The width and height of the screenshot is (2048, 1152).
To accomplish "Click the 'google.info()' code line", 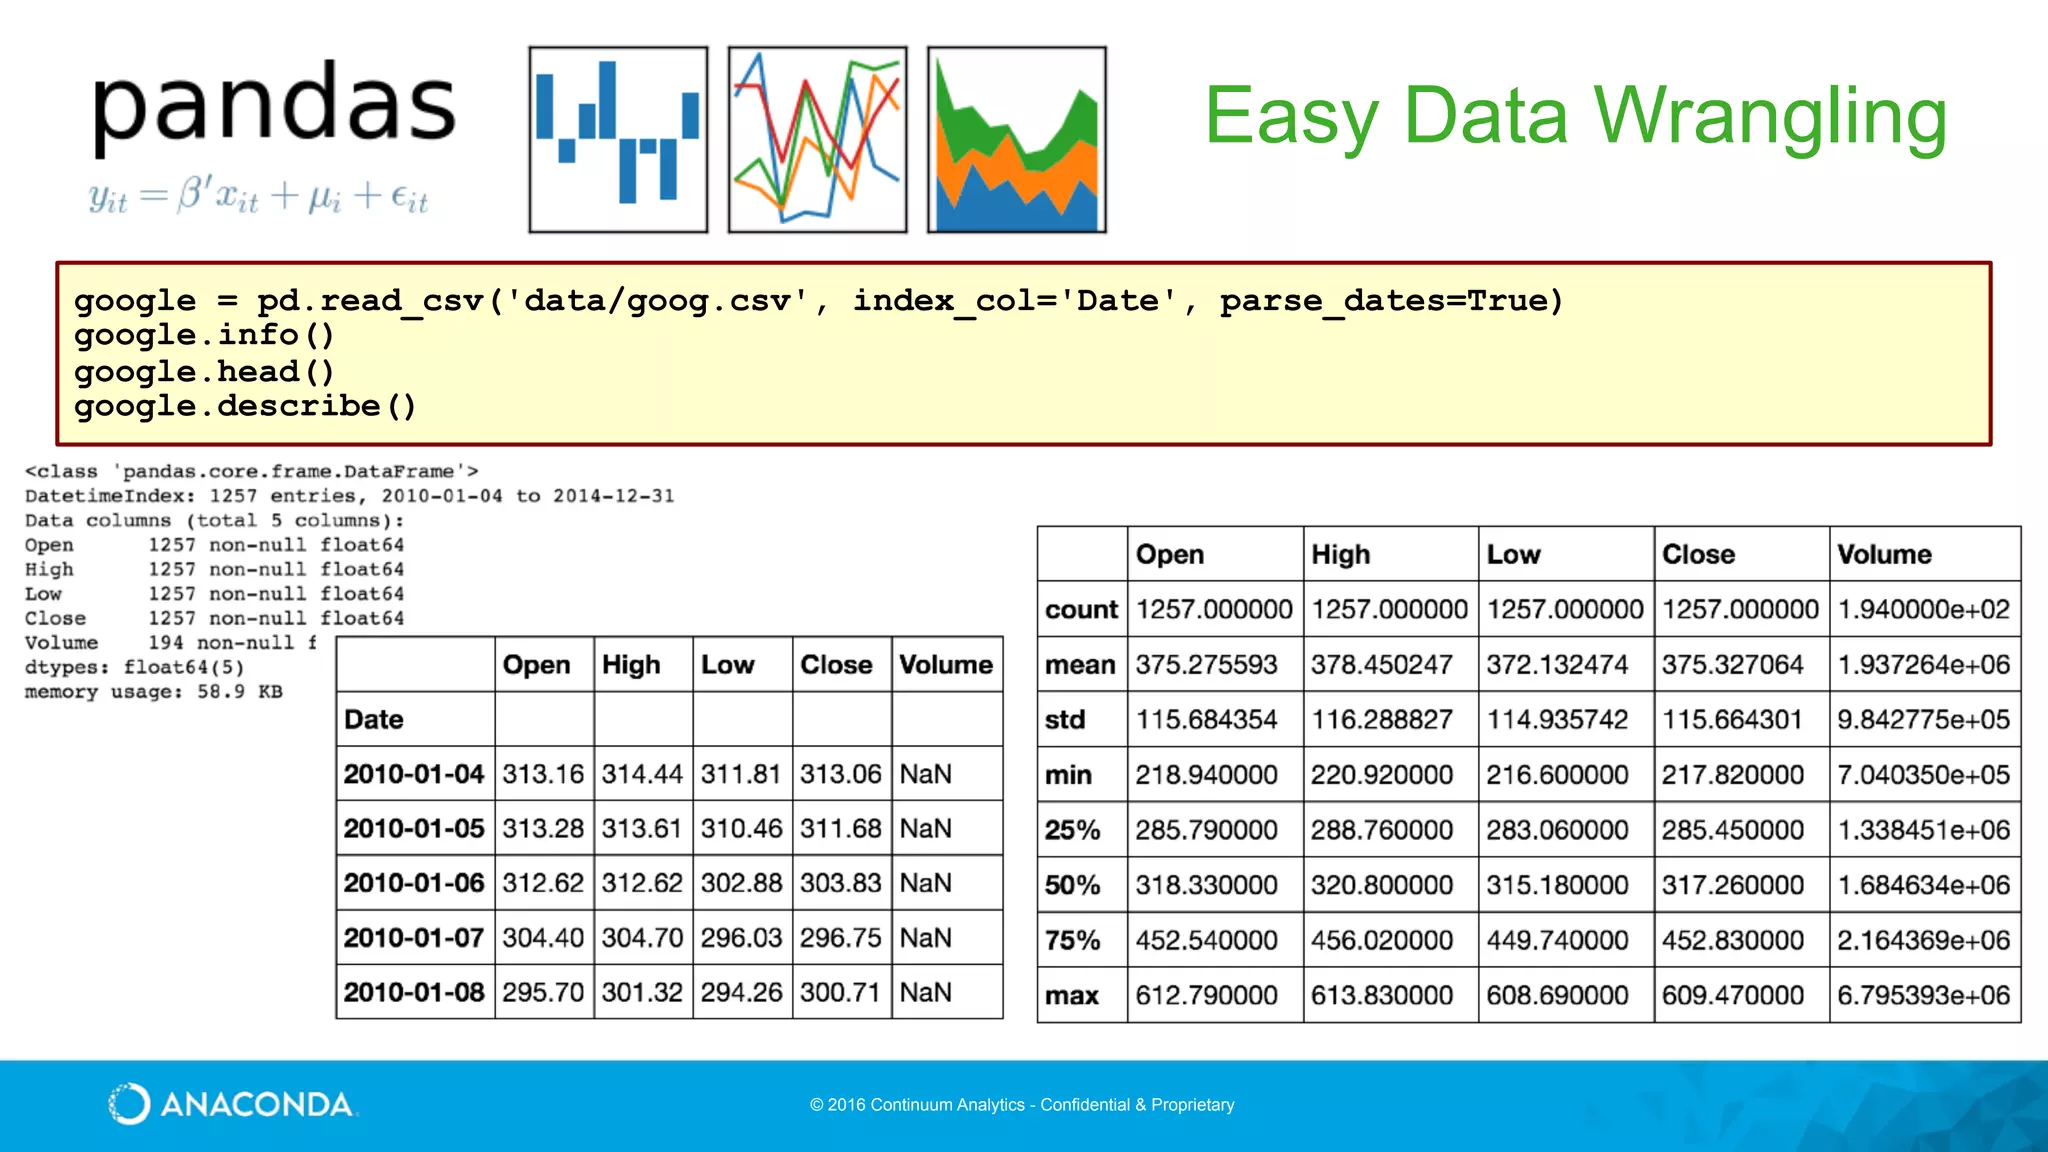I will 204,335.
